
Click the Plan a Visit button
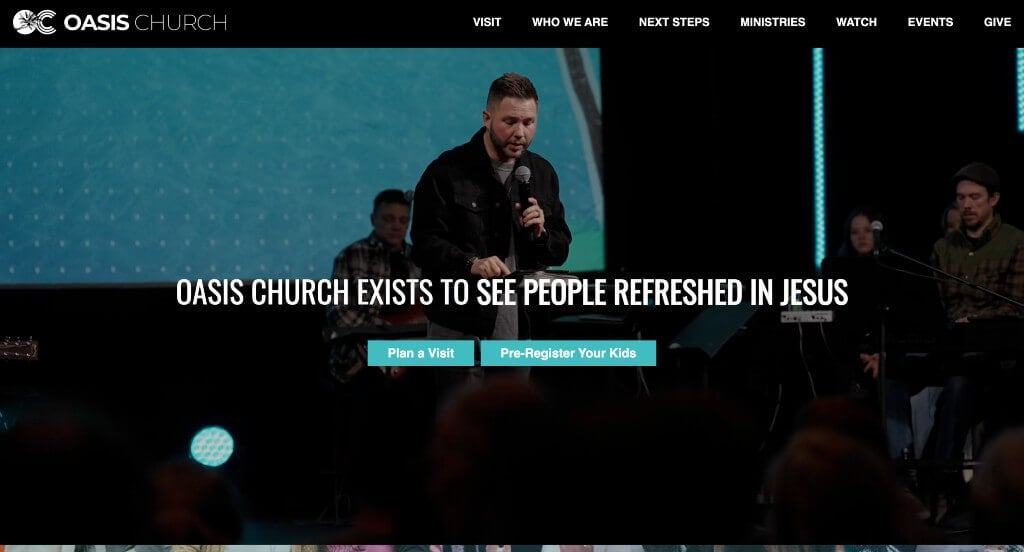pos(421,353)
